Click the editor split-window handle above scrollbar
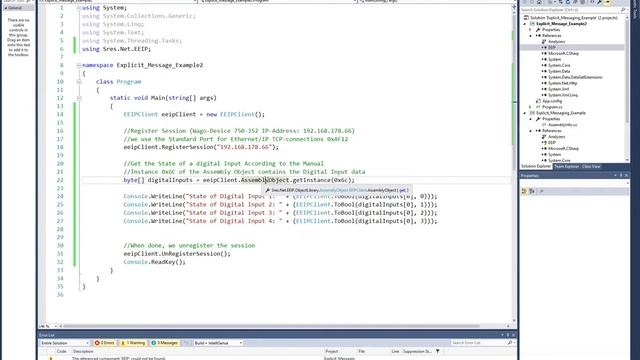 (x=514, y=6)
